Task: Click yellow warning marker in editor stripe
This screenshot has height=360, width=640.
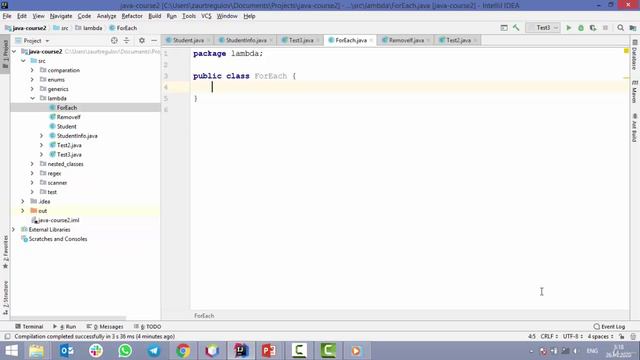Action: coord(626,51)
